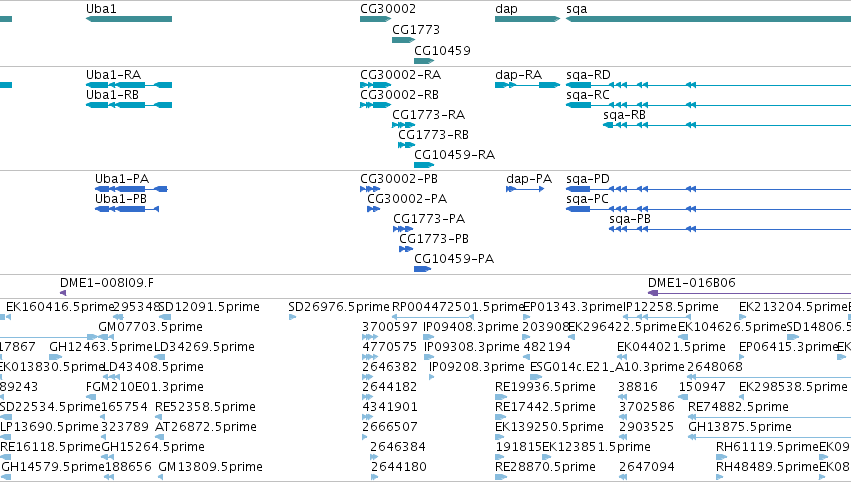Click EST label RE19936.5prime
The width and height of the screenshot is (851, 482).
tap(545, 387)
